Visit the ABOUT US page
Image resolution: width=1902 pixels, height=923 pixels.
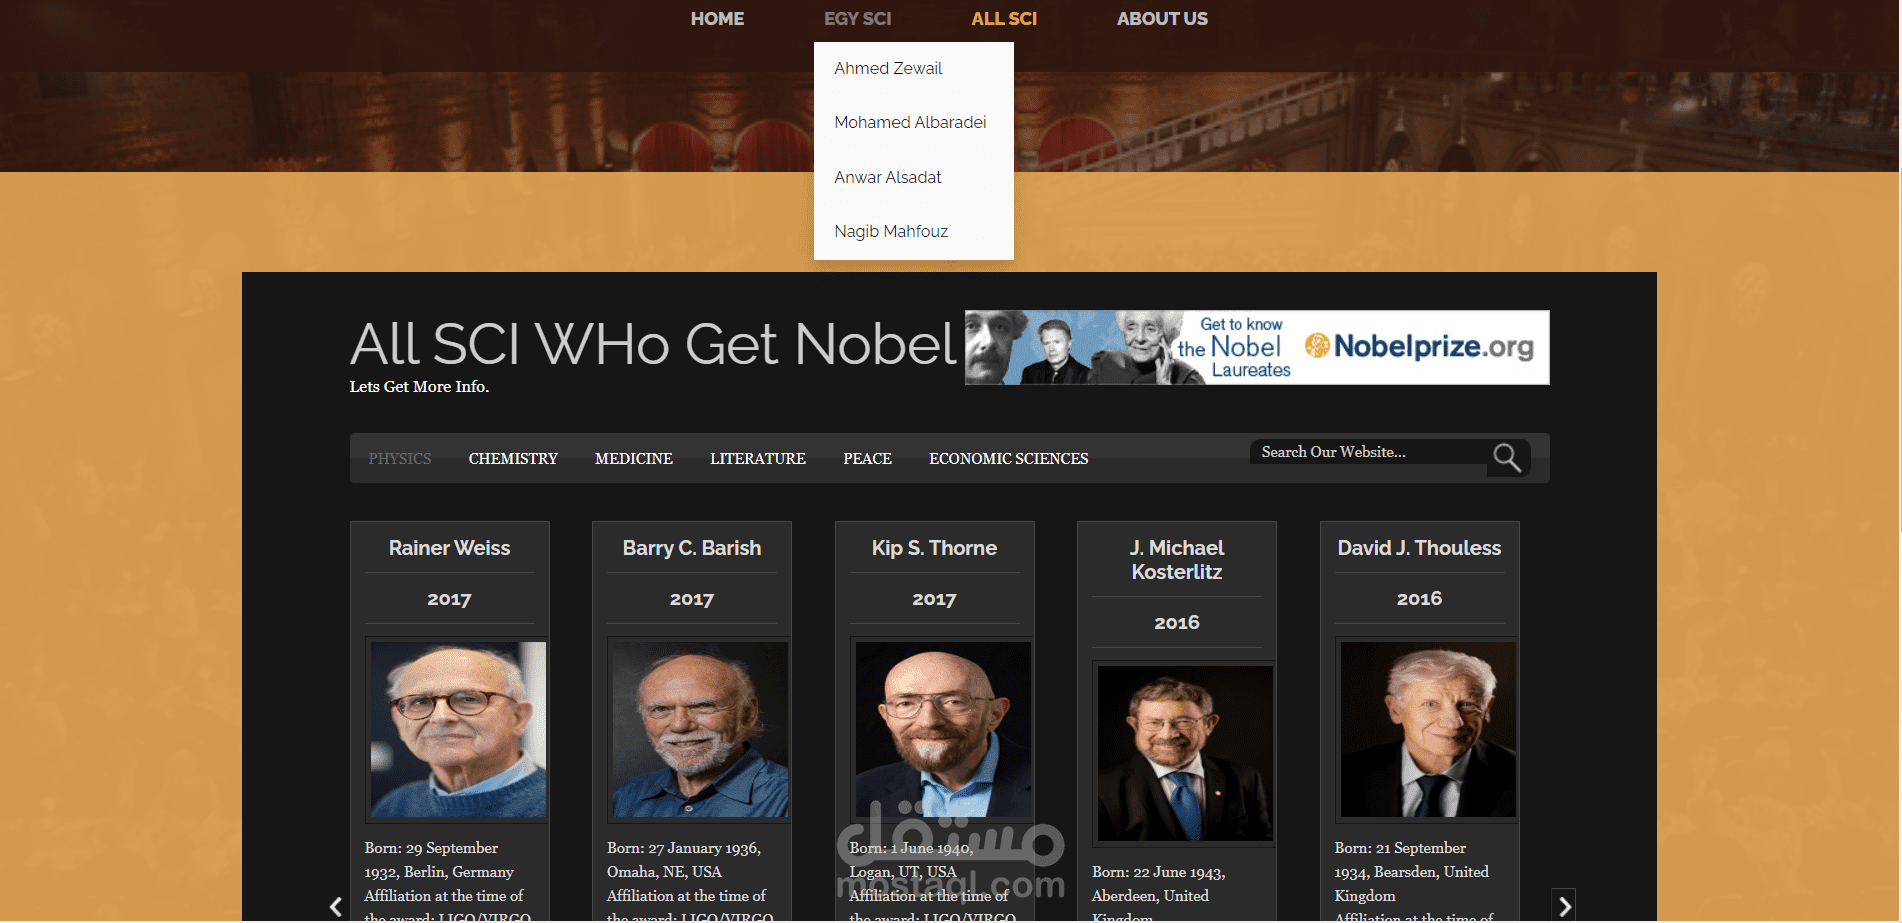(x=1162, y=19)
